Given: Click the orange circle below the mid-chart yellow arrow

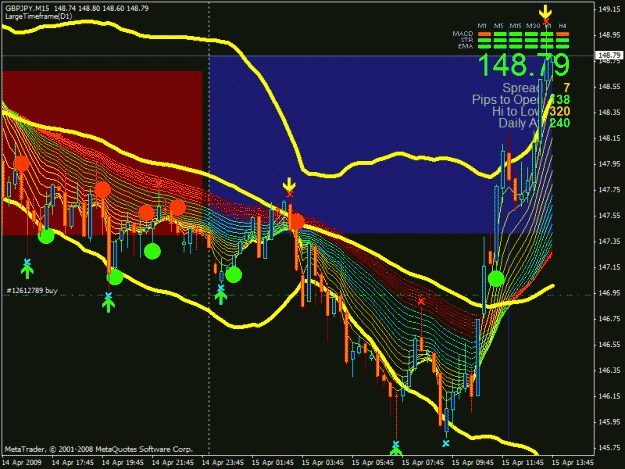Looking at the screenshot, I should 297,222.
